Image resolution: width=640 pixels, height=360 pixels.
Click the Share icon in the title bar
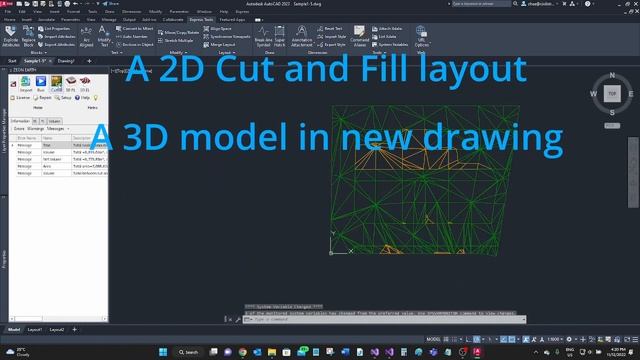click(x=110, y=4)
